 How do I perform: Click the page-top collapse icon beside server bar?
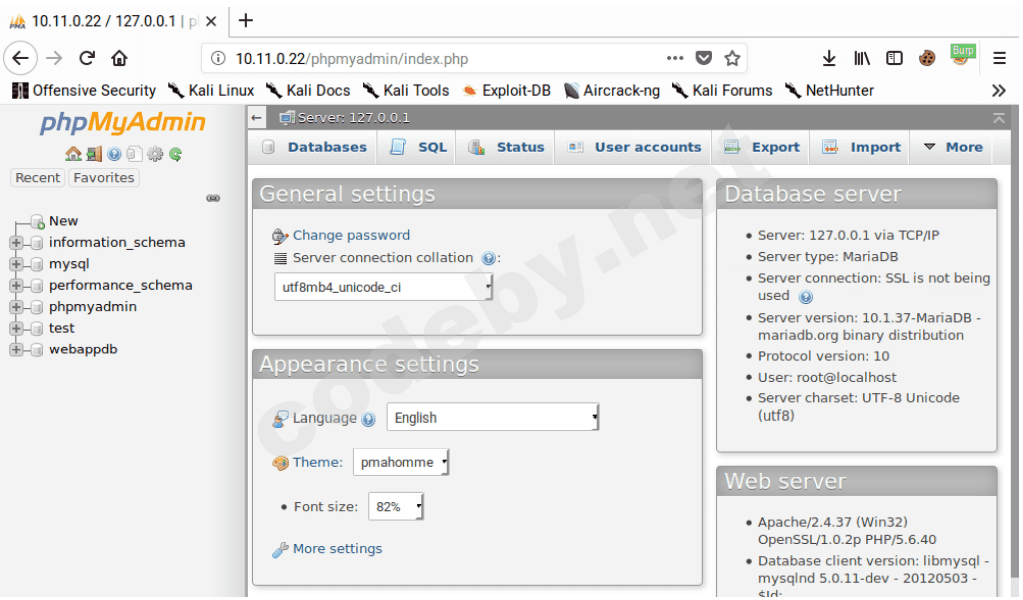pos(998,118)
